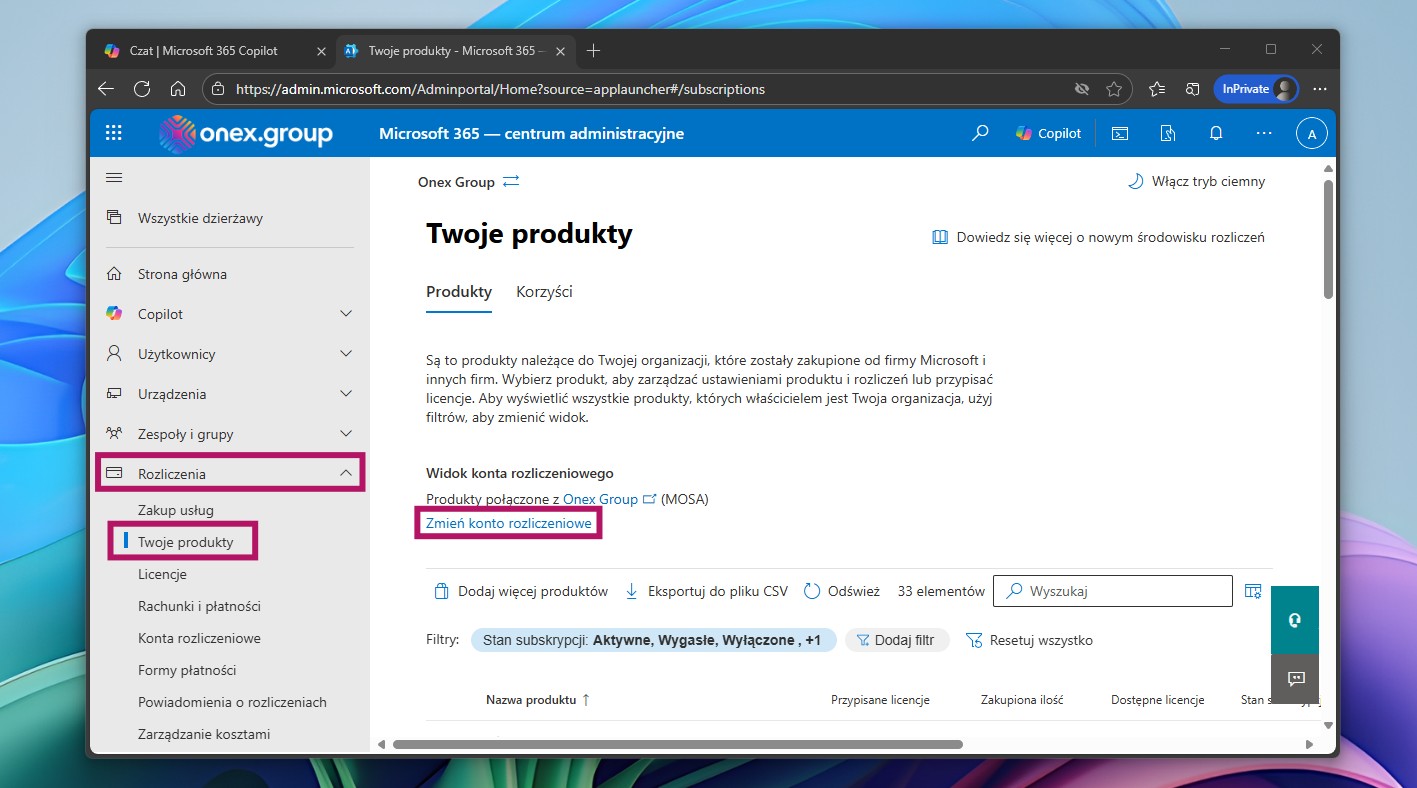Open browser home icon
The width and height of the screenshot is (1417, 788).
click(178, 89)
